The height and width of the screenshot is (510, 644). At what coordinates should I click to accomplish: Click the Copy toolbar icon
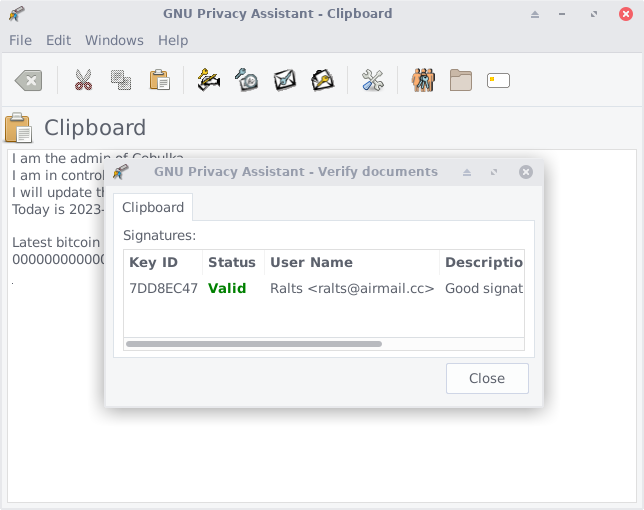point(121,80)
